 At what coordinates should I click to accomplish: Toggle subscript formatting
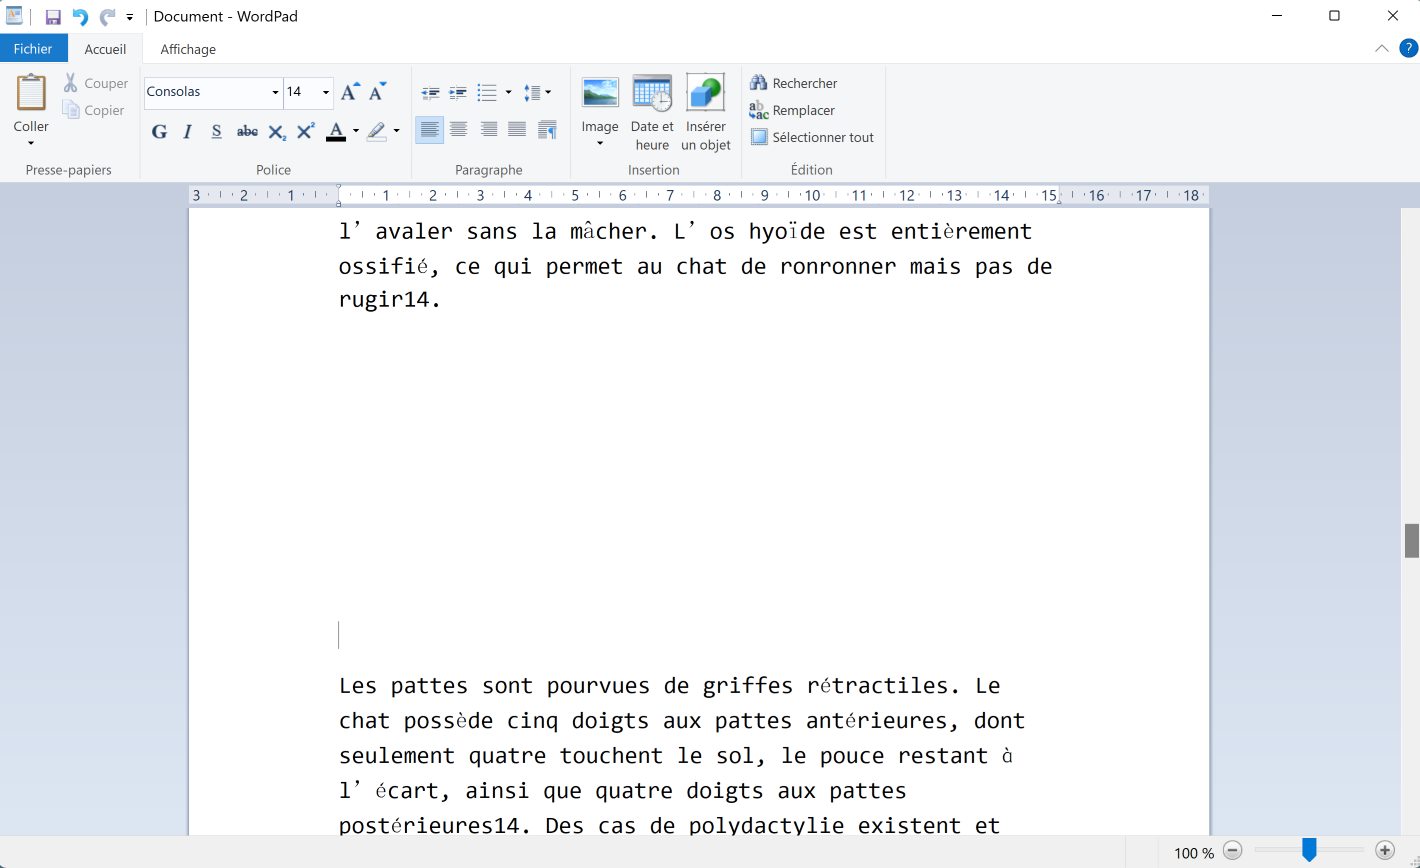(277, 131)
